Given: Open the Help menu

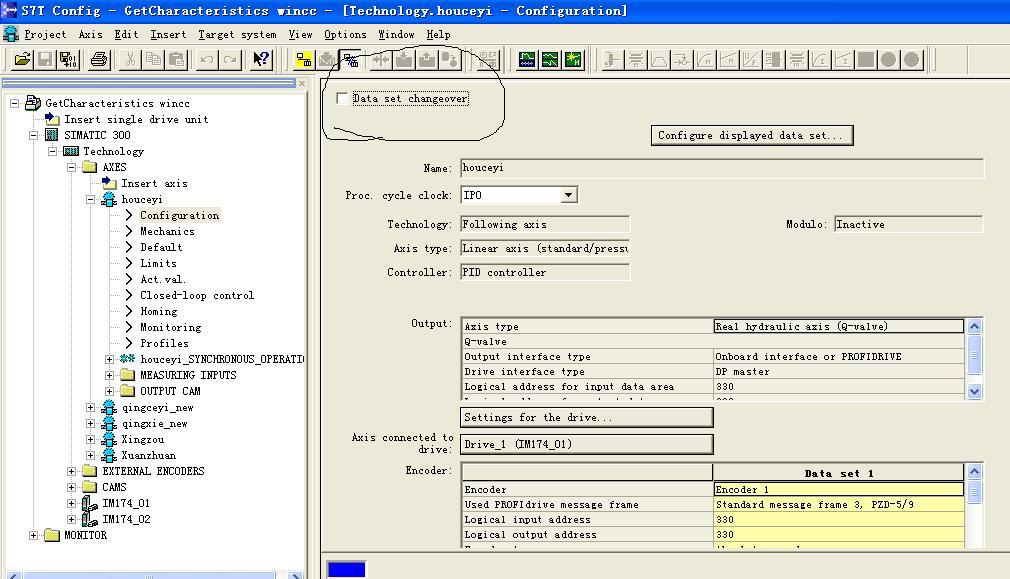Looking at the screenshot, I should coord(438,35).
